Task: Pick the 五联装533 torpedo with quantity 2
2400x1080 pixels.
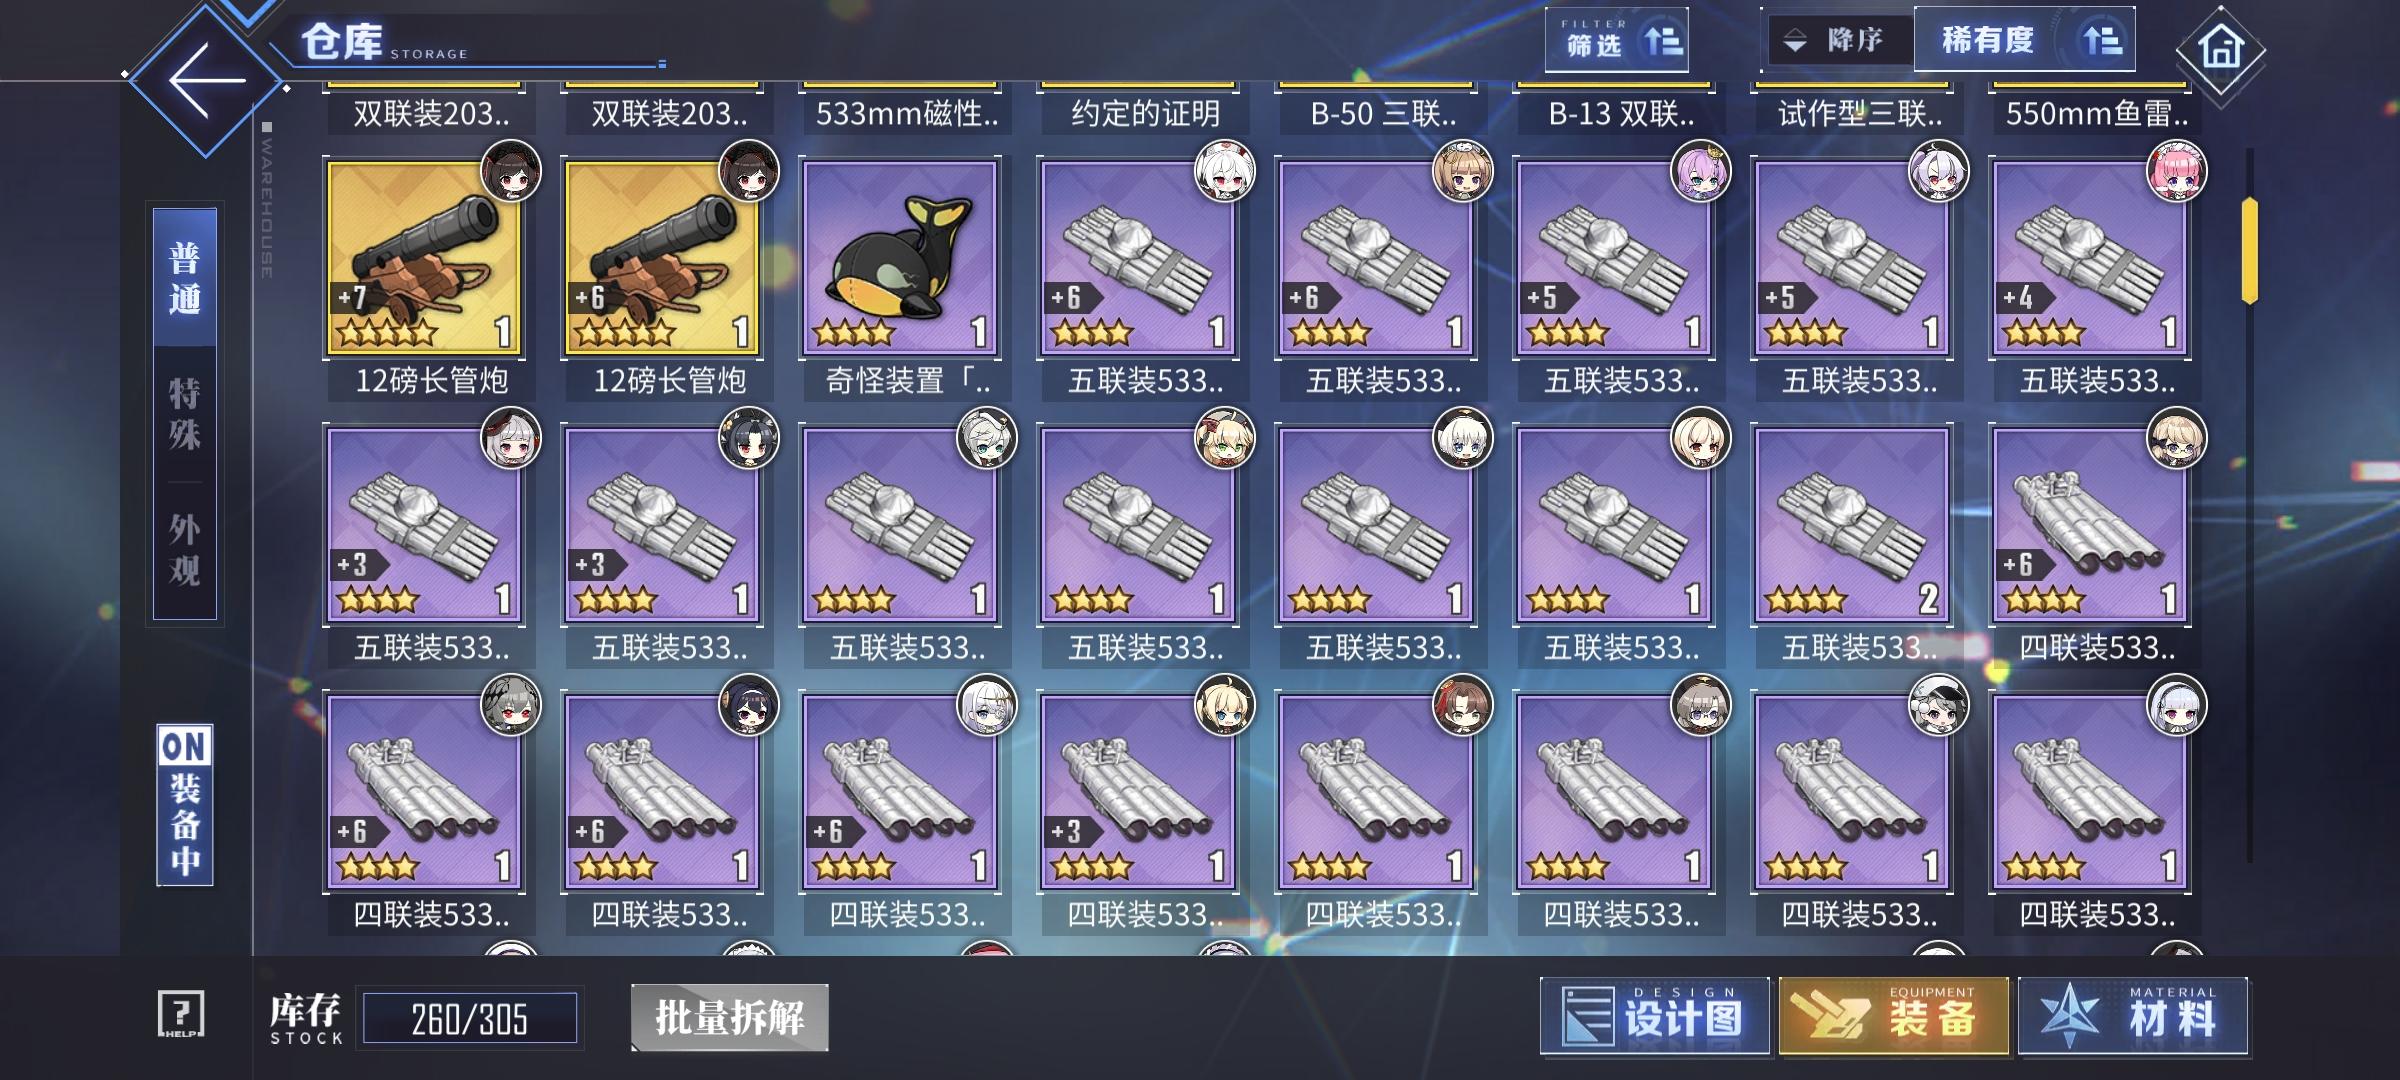Action: click(x=1852, y=524)
